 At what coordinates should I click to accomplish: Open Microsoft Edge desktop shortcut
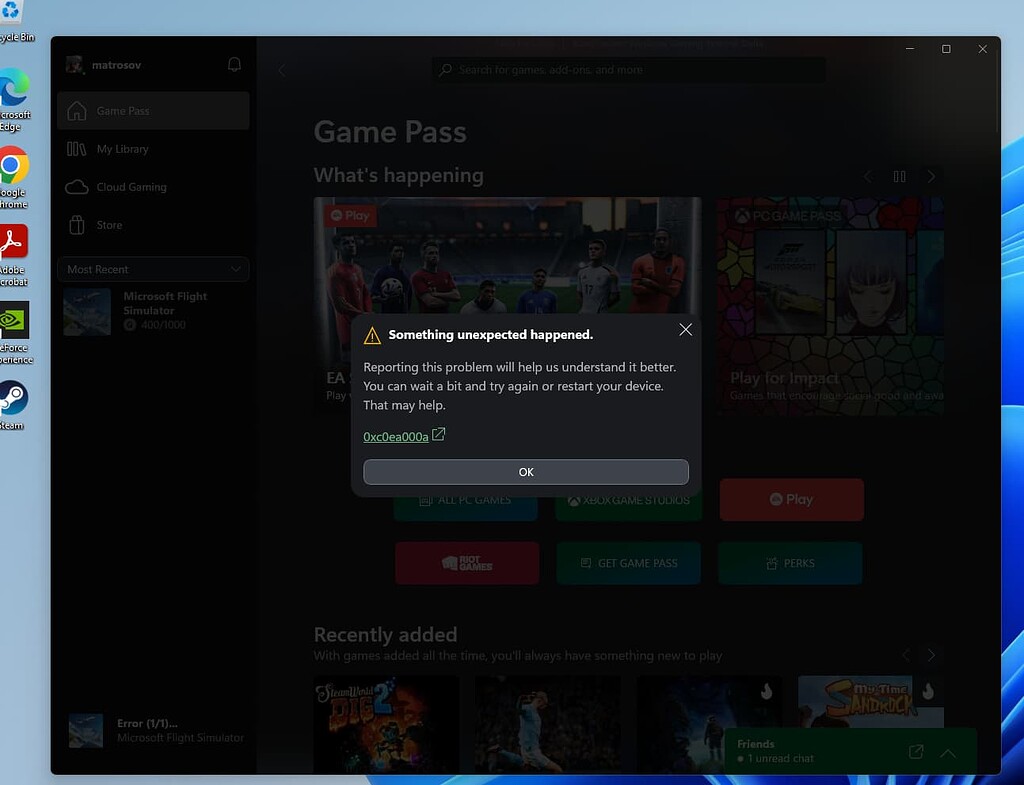[14, 99]
